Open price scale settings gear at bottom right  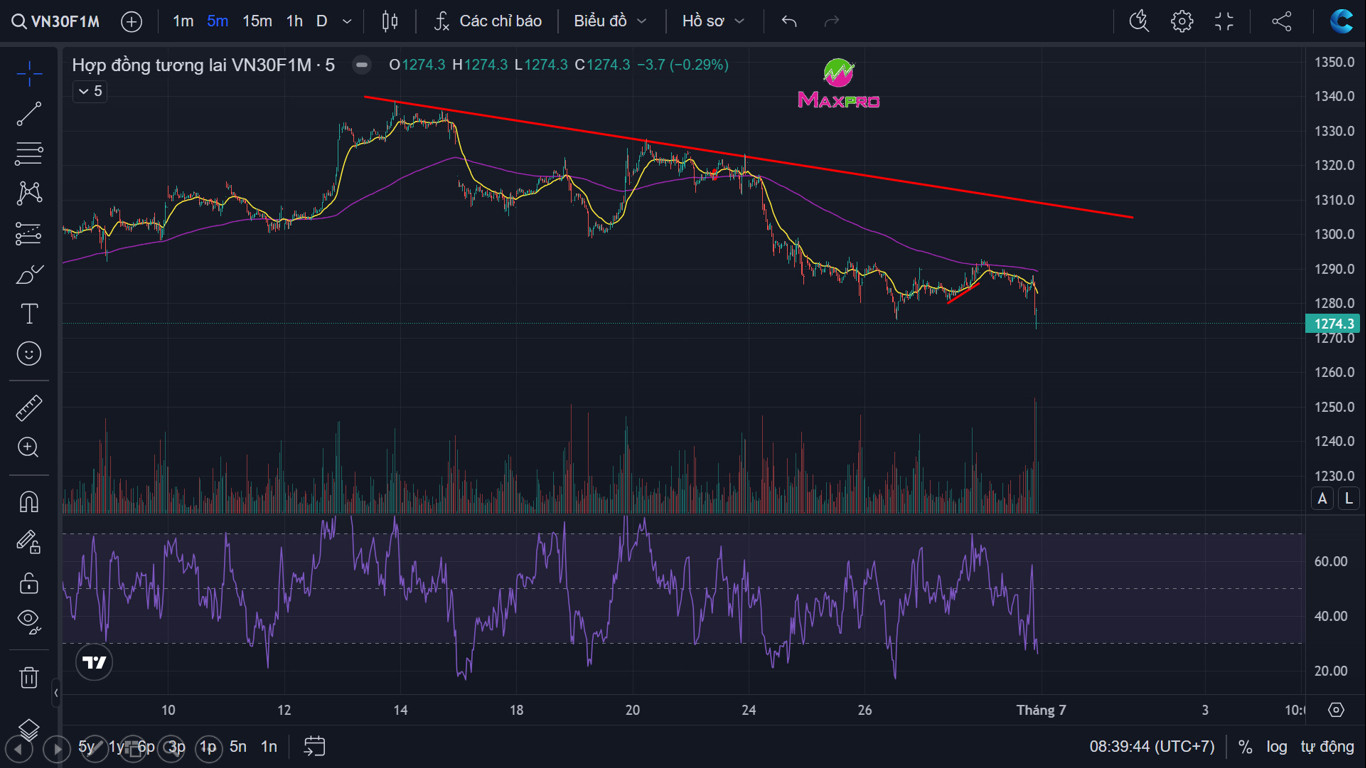(1336, 710)
